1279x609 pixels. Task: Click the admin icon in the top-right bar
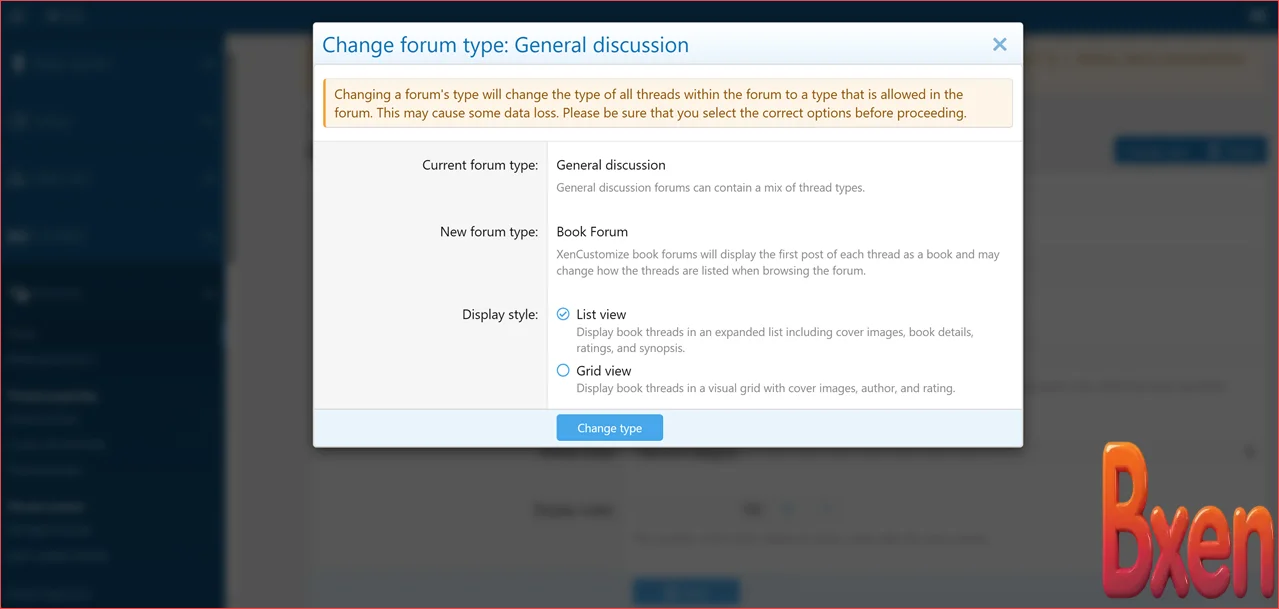(1257, 15)
